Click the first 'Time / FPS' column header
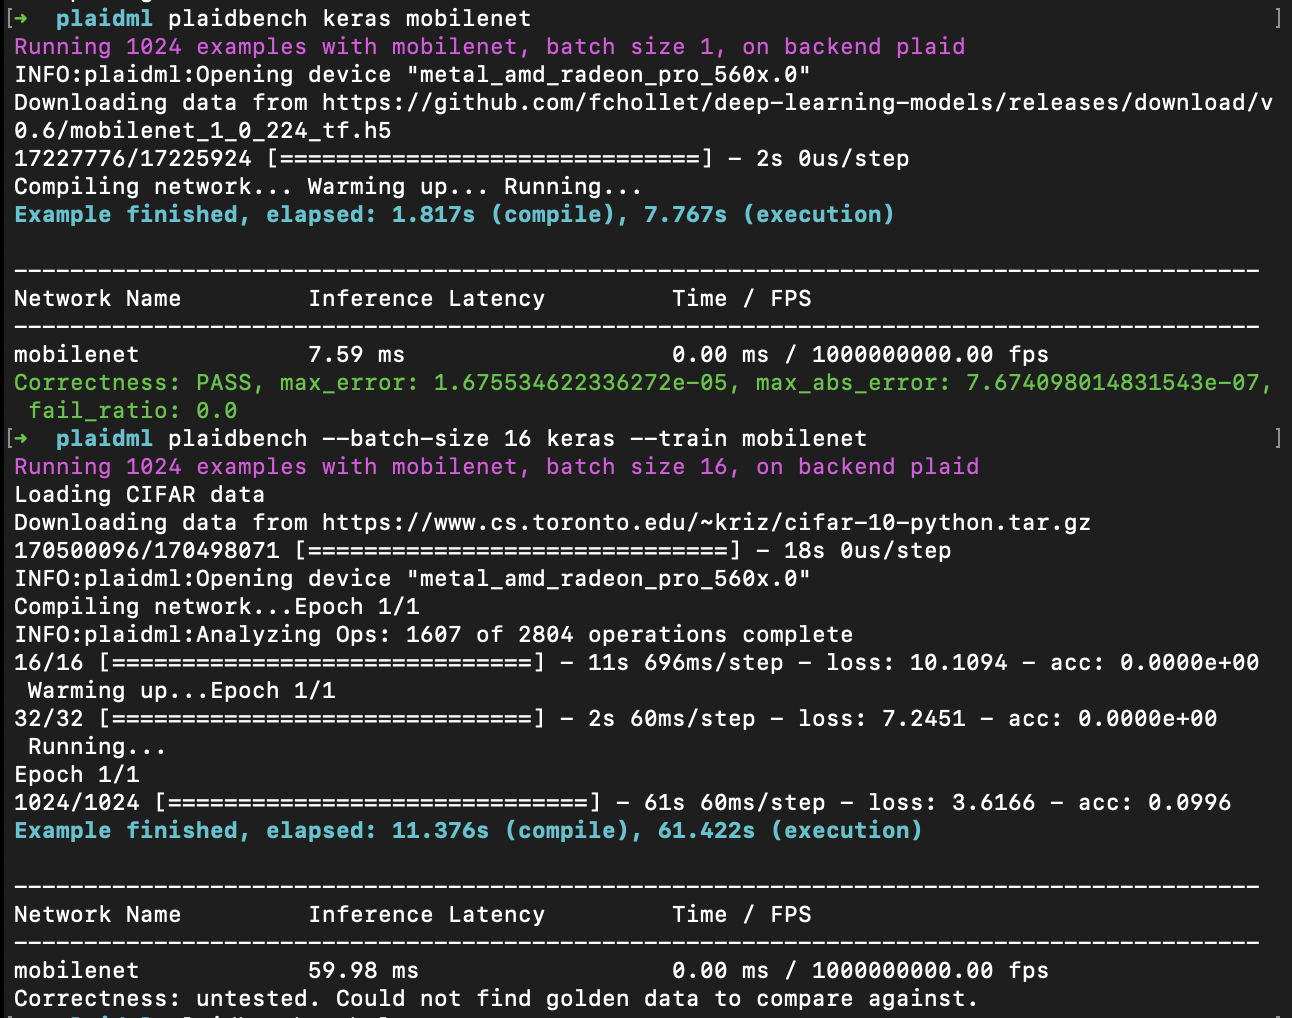 coord(741,298)
